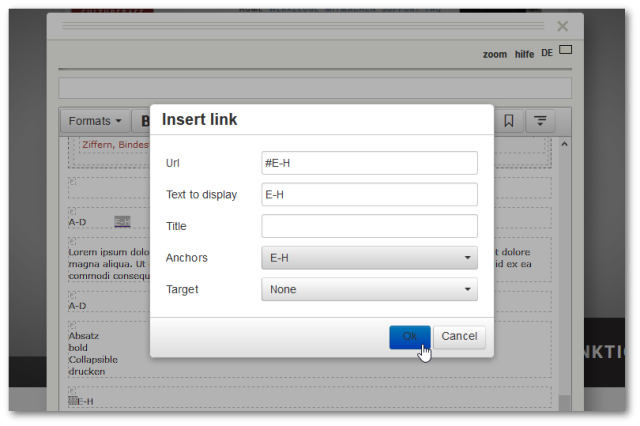Click the bookmark anchor icon in editor toolbar
This screenshot has height=426, width=640.
(x=508, y=121)
